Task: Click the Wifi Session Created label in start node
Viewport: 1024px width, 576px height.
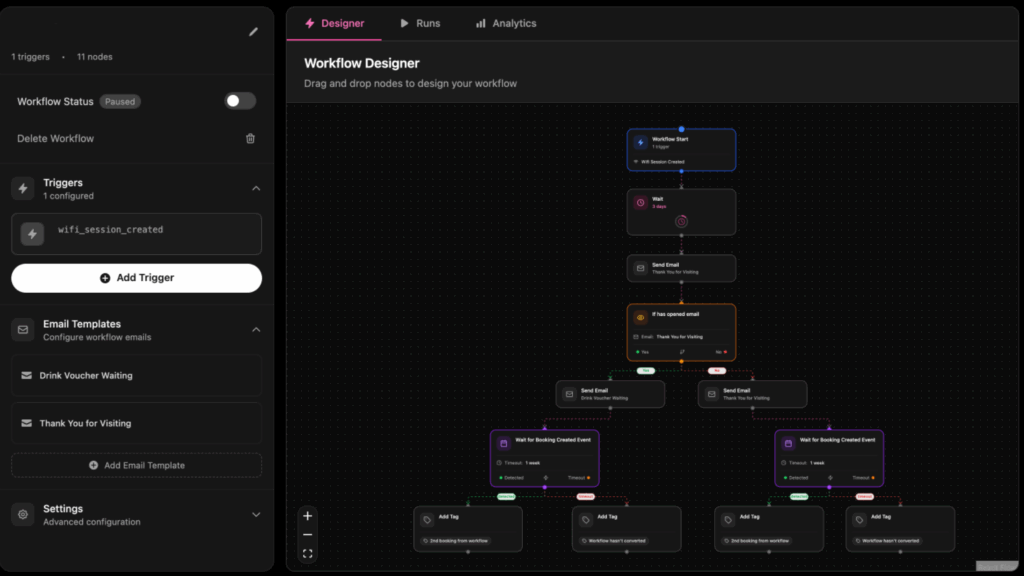Action: 662,162
